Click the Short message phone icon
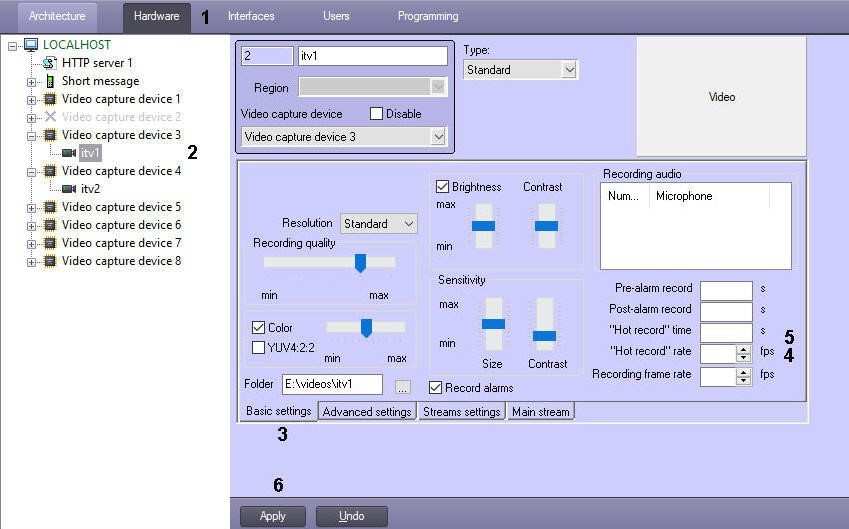Viewport: 849px width, 529px height. point(50,81)
